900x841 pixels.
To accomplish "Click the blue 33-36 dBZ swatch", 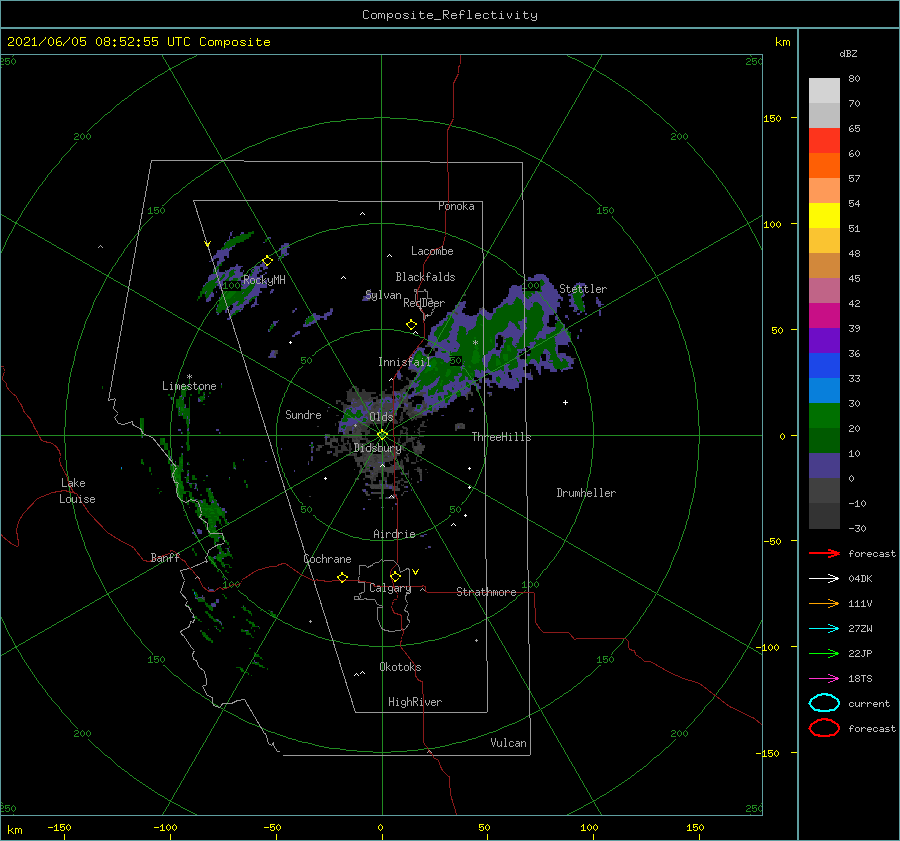I will coord(824,366).
